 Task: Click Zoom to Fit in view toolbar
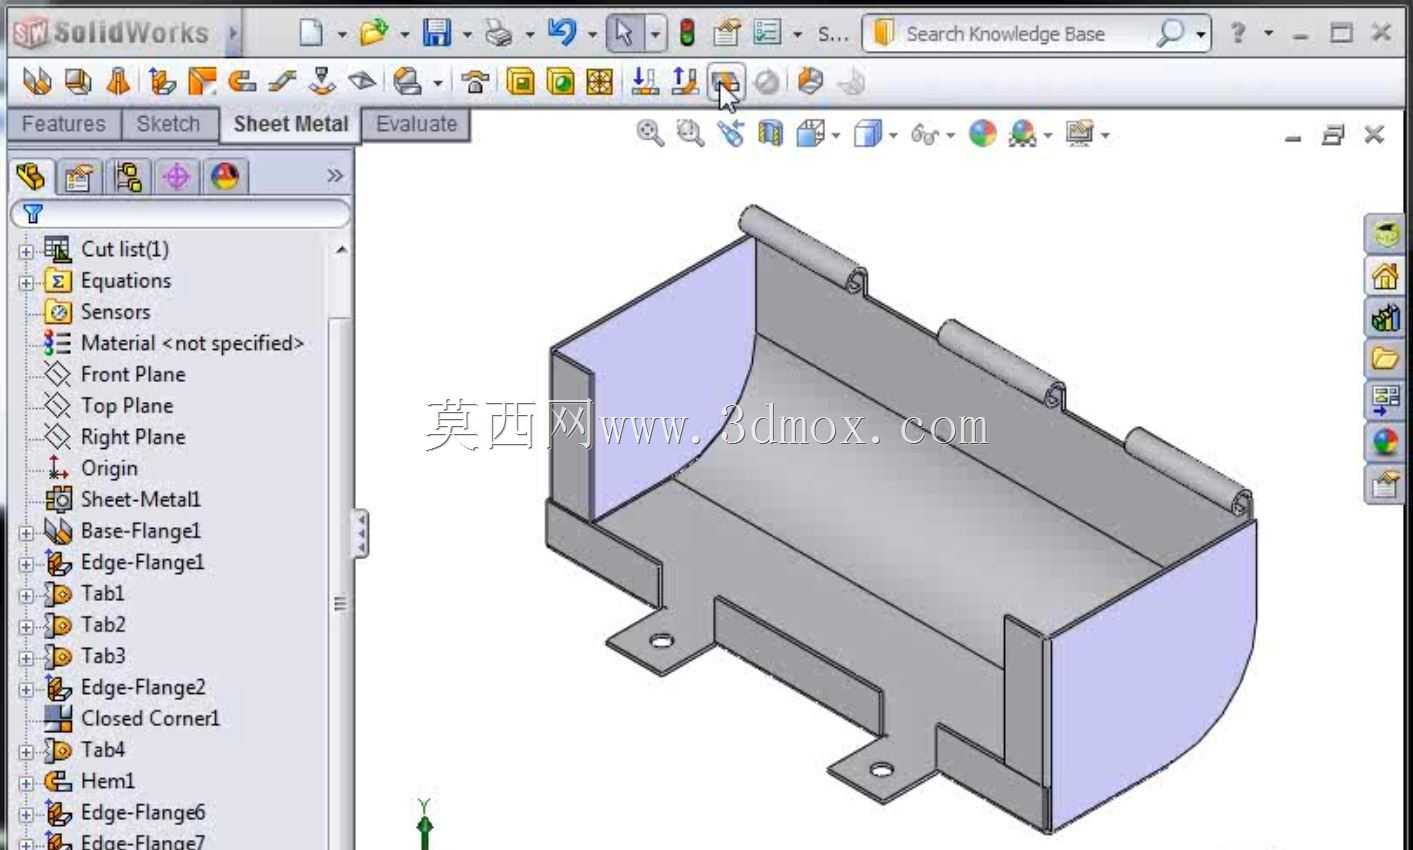[650, 133]
